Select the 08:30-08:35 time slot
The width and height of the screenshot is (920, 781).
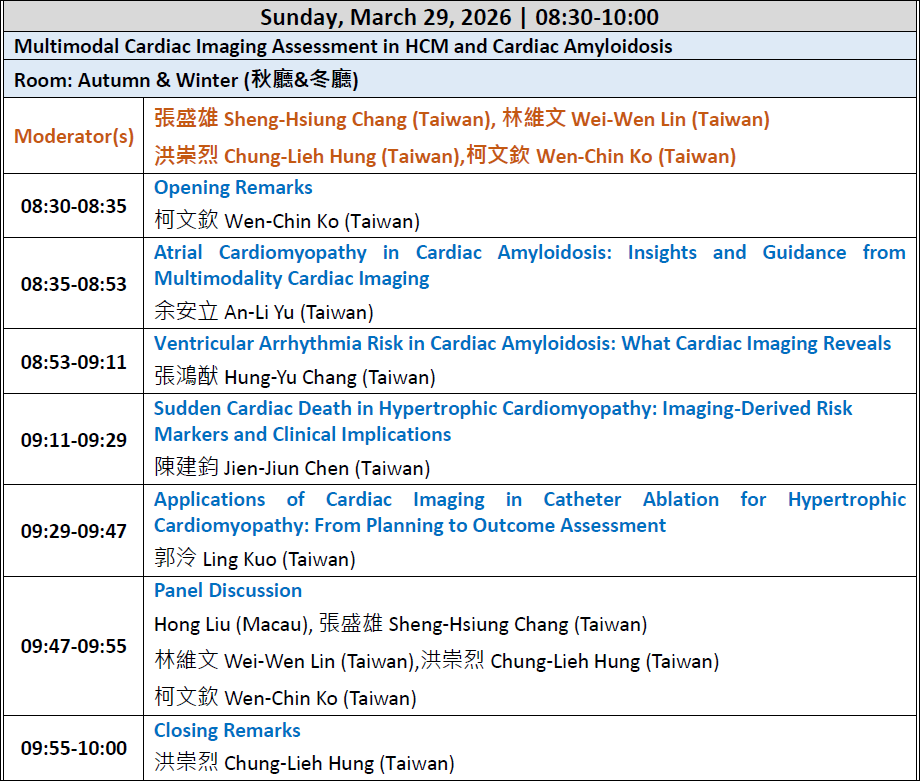click(x=74, y=206)
